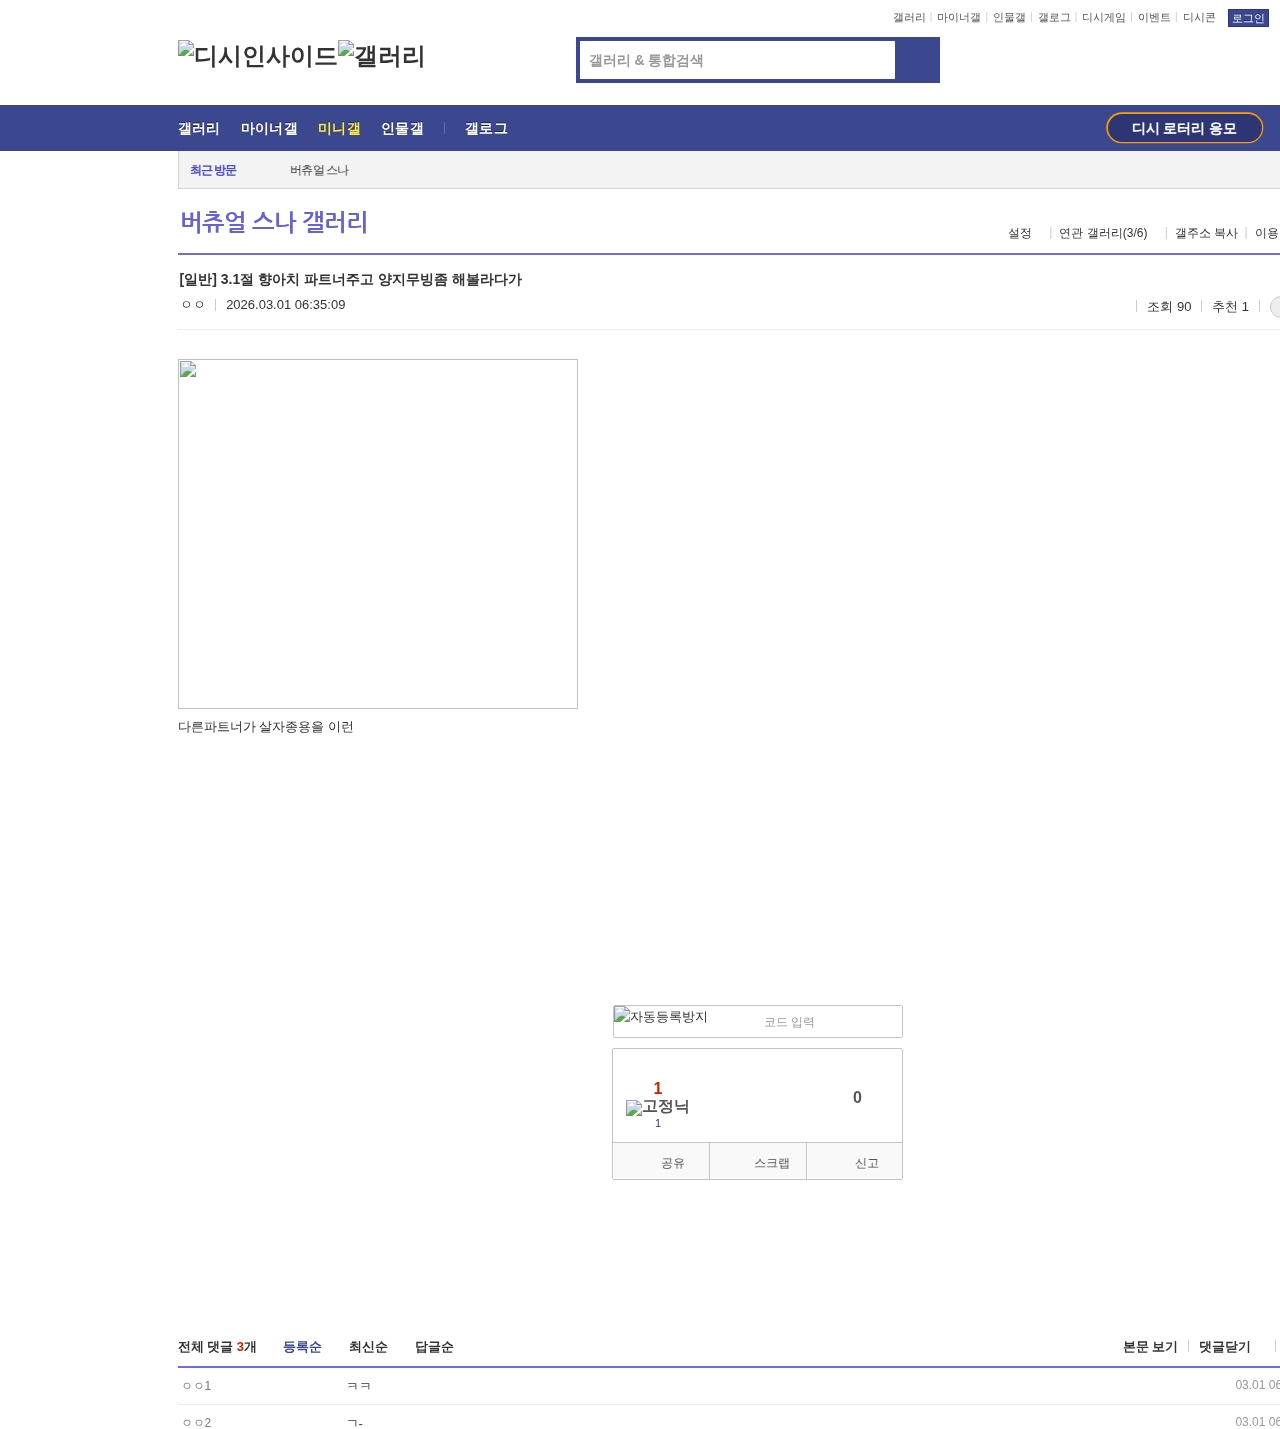This screenshot has width=1280, height=1429.
Task: Sort comments by 답글순
Action: click(434, 1347)
